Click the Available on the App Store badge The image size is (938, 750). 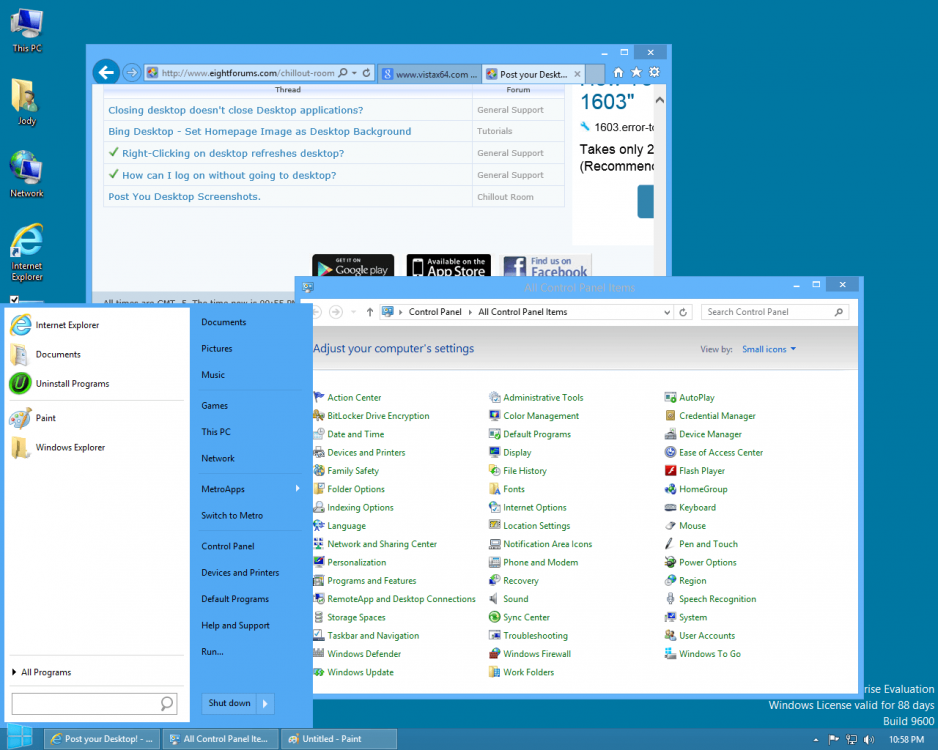(x=449, y=266)
